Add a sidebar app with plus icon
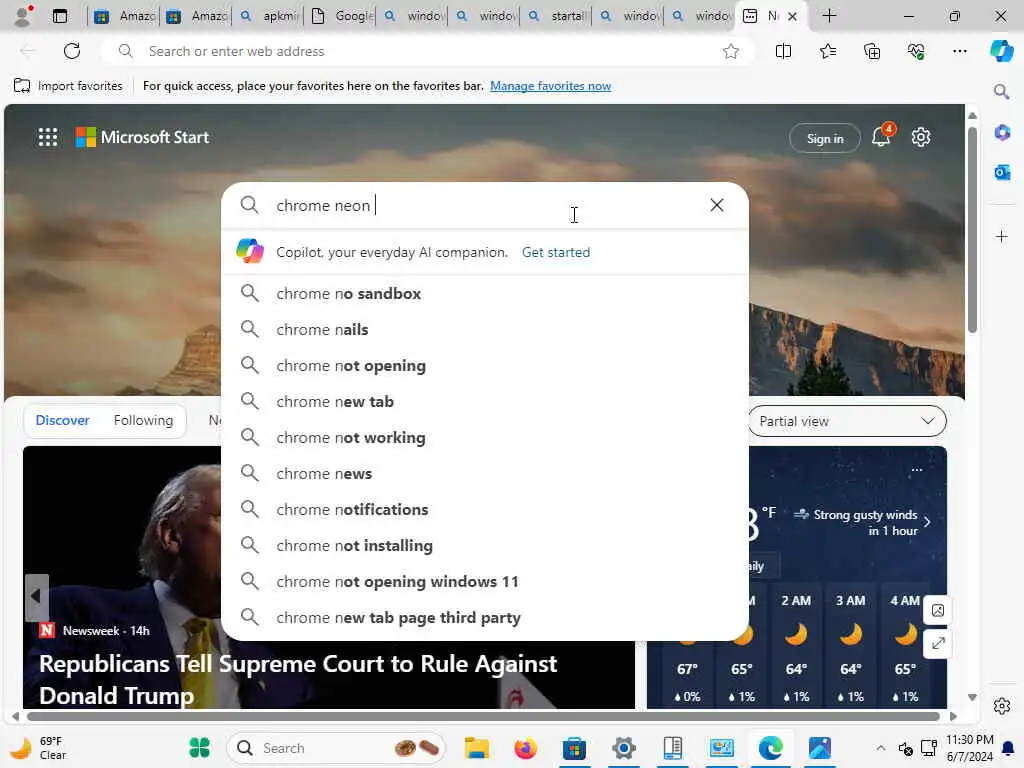Image resolution: width=1024 pixels, height=768 pixels. tap(1002, 236)
